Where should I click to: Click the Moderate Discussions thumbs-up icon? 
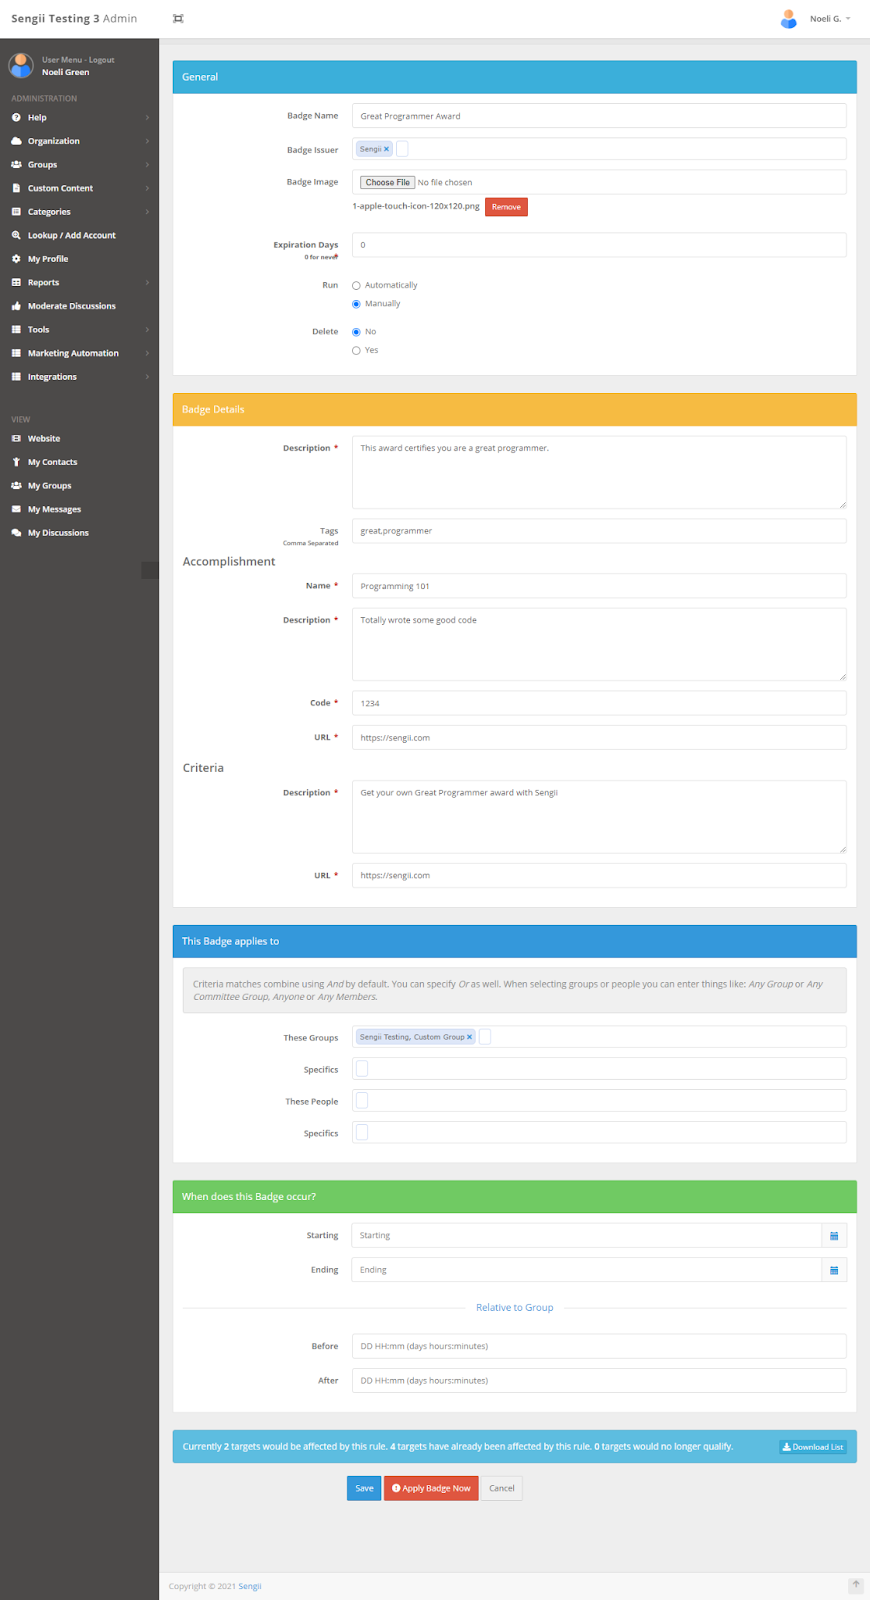click(16, 306)
